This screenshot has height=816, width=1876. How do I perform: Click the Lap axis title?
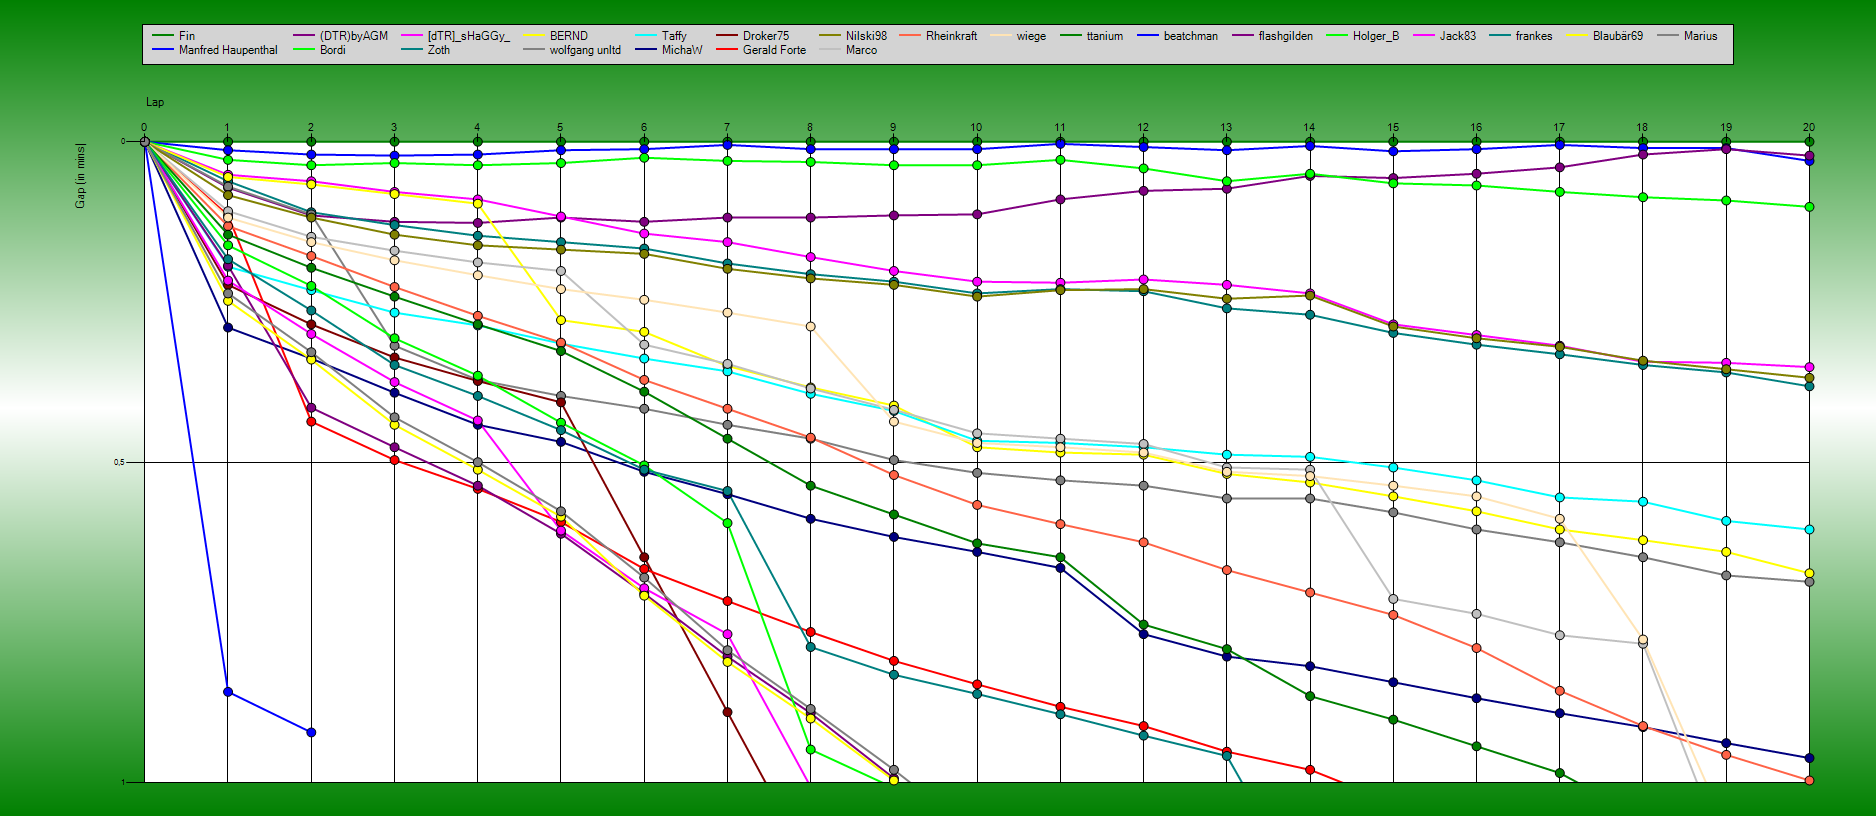tap(155, 102)
